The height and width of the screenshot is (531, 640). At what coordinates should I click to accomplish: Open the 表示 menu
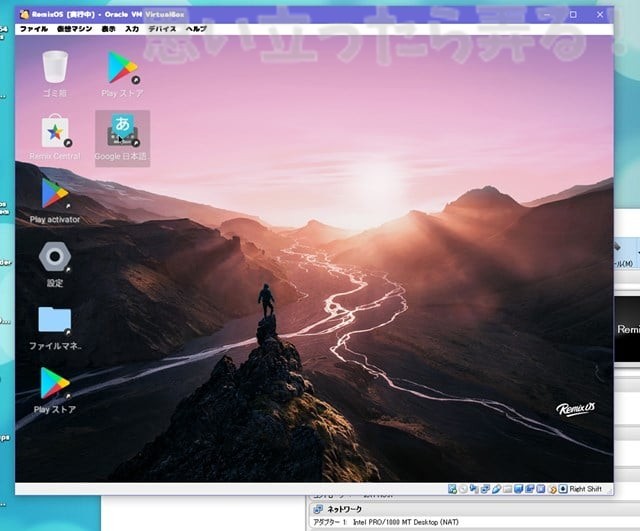[108, 29]
